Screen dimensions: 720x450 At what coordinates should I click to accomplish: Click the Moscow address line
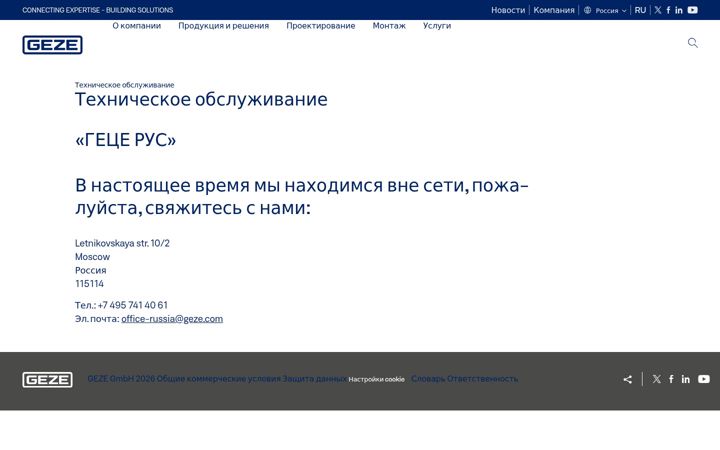coord(92,257)
